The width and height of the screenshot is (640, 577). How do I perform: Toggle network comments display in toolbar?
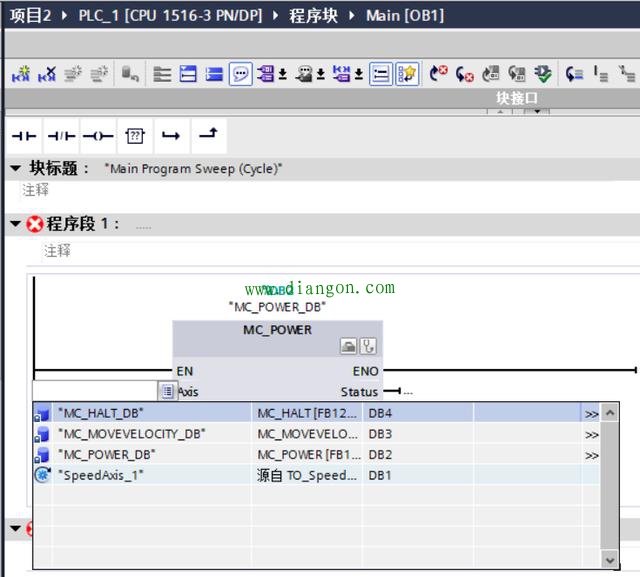(x=381, y=74)
